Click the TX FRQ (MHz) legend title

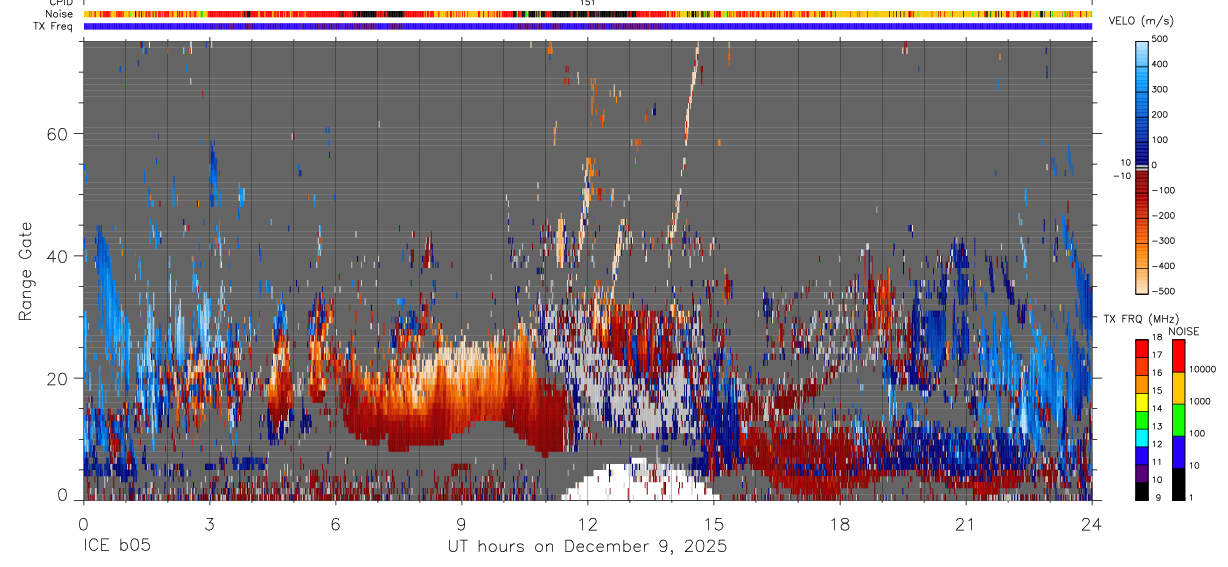click(1139, 319)
